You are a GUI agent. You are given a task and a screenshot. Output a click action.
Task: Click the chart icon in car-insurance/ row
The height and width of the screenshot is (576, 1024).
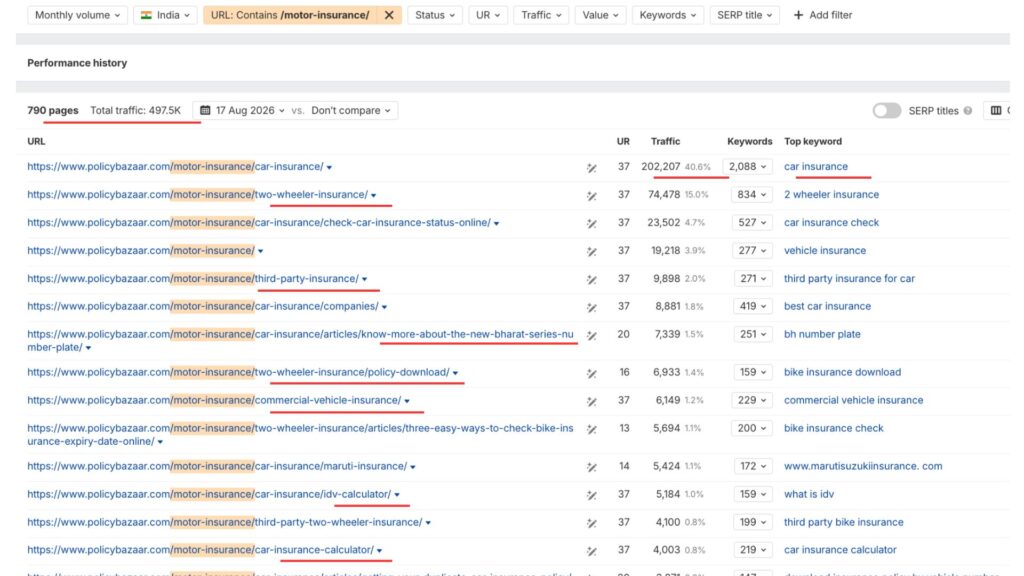click(592, 168)
